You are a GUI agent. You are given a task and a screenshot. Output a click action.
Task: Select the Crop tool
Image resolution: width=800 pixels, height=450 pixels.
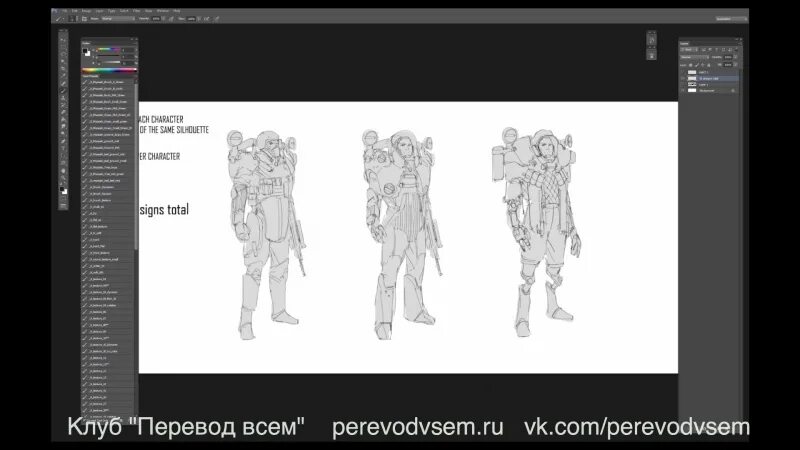pyautogui.click(x=63, y=68)
